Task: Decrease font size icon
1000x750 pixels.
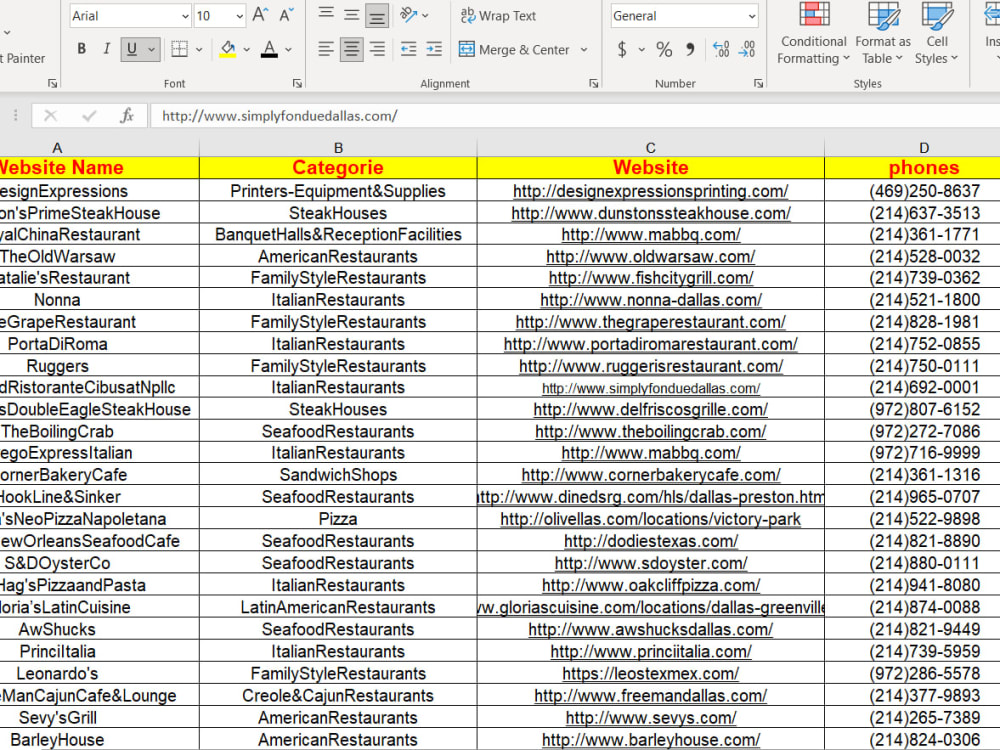Action: [x=286, y=15]
